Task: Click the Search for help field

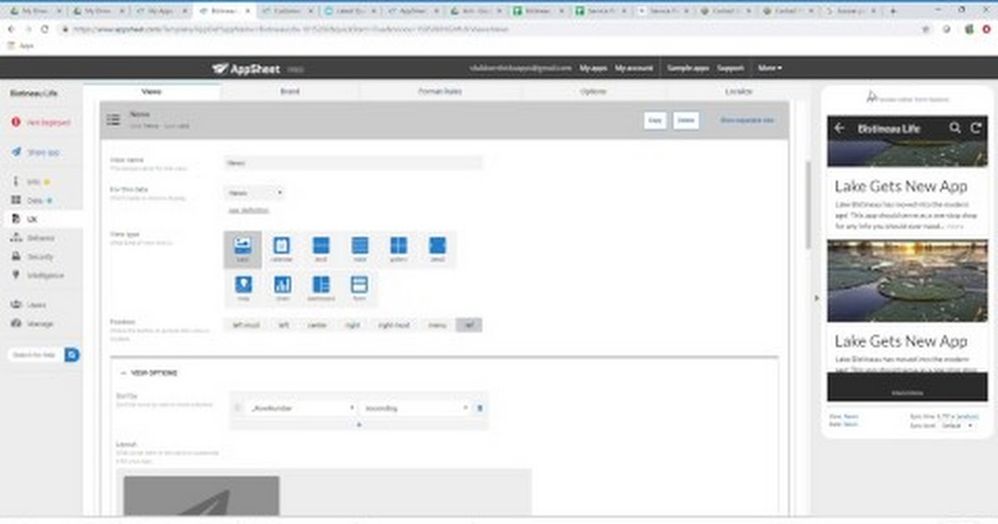Action: [x=36, y=355]
